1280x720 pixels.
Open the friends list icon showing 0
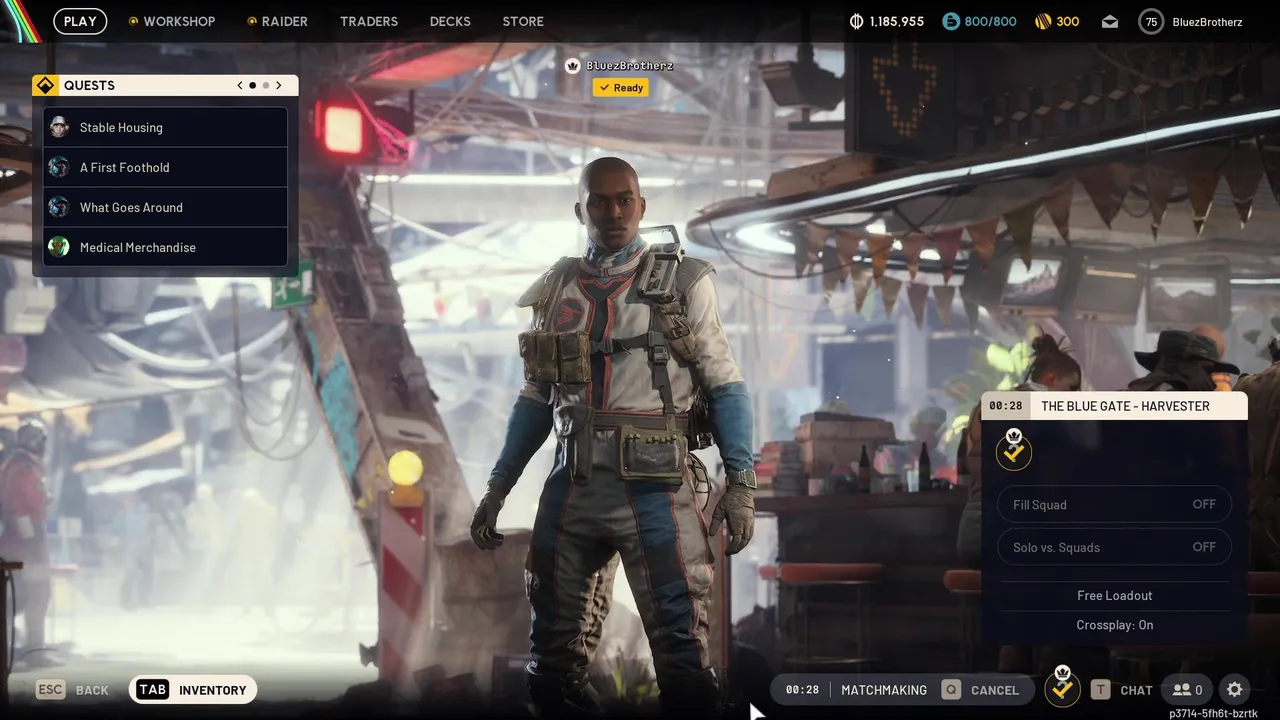coord(1187,690)
